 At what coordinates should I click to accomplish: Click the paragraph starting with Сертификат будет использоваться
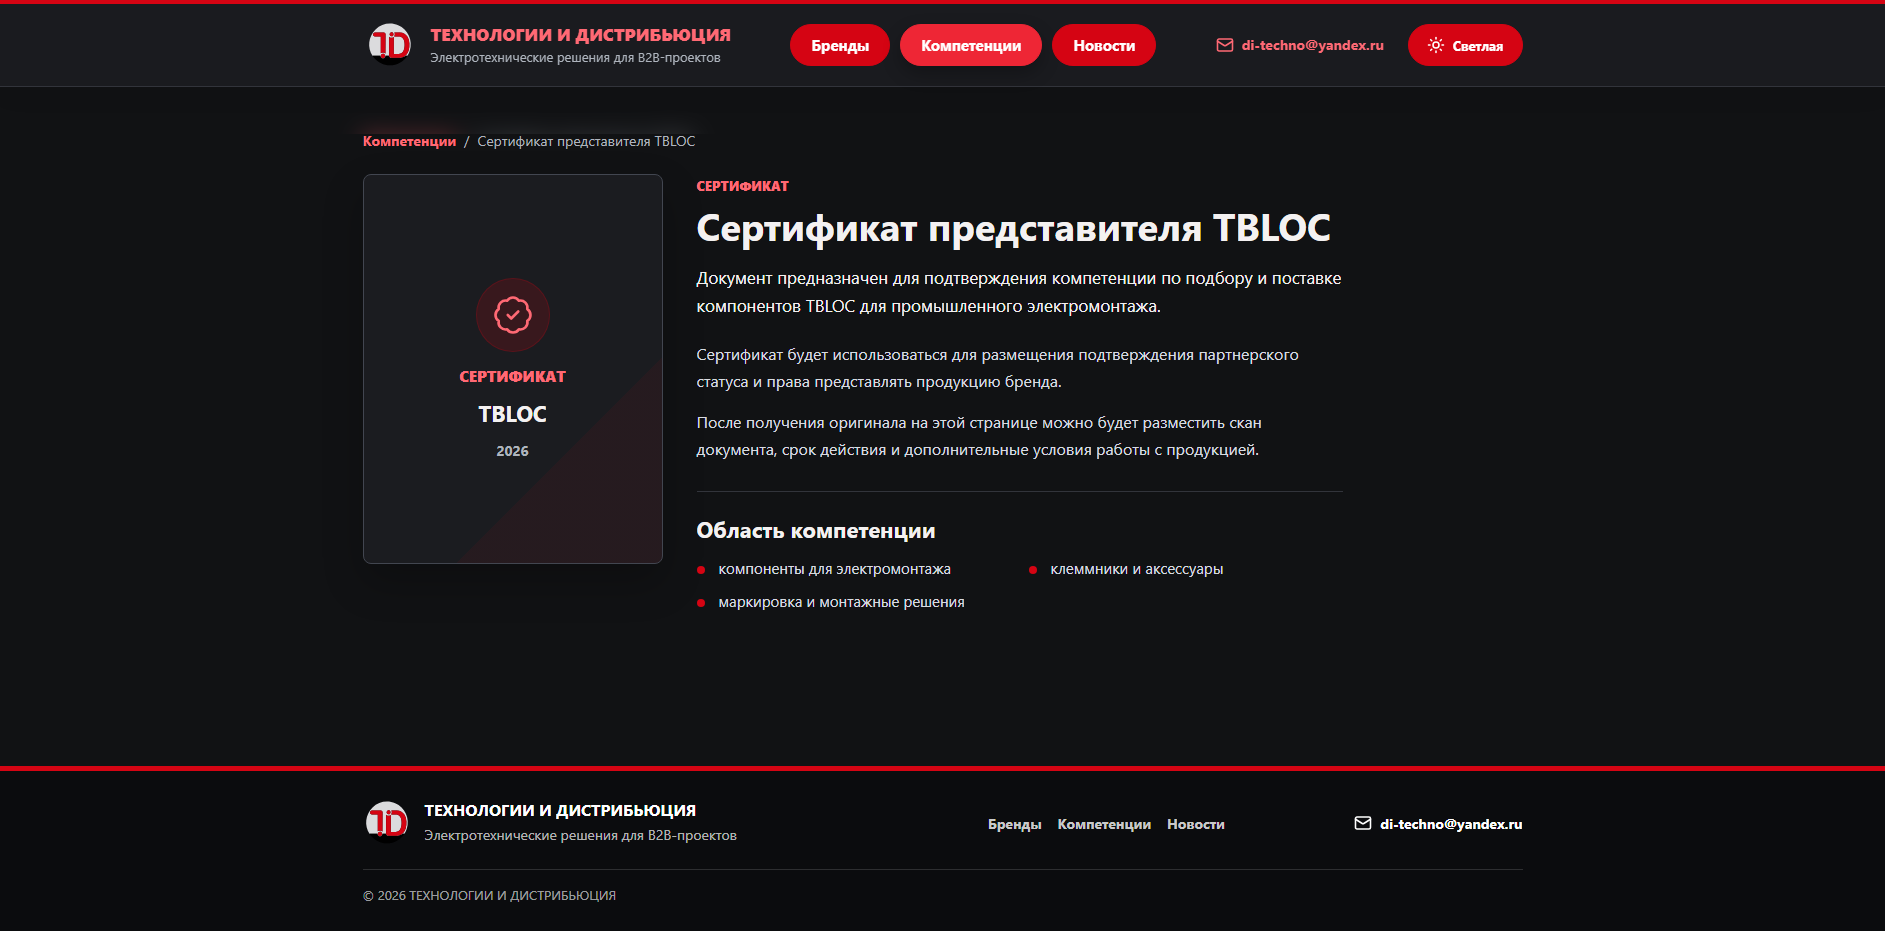click(997, 368)
